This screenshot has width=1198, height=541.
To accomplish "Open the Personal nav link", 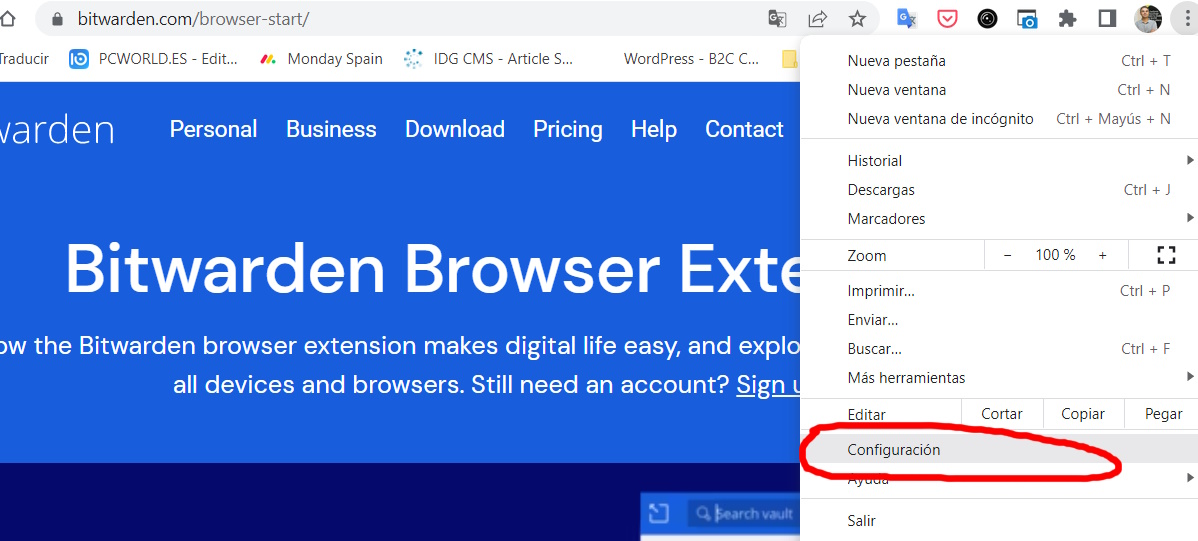I will click(x=213, y=129).
